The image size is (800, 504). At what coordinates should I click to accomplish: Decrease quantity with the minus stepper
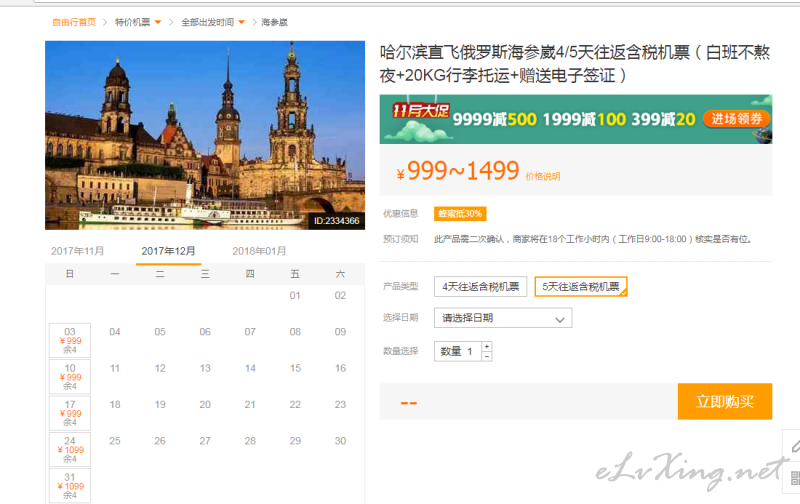pyautogui.click(x=487, y=357)
